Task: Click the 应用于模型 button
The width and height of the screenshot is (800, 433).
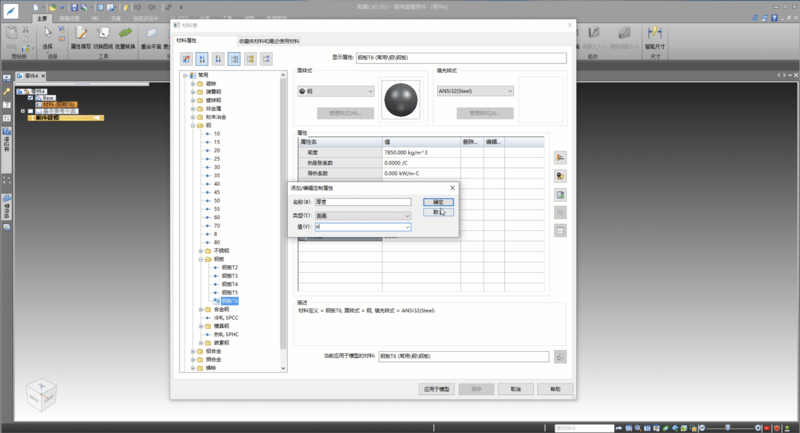Action: (x=439, y=388)
